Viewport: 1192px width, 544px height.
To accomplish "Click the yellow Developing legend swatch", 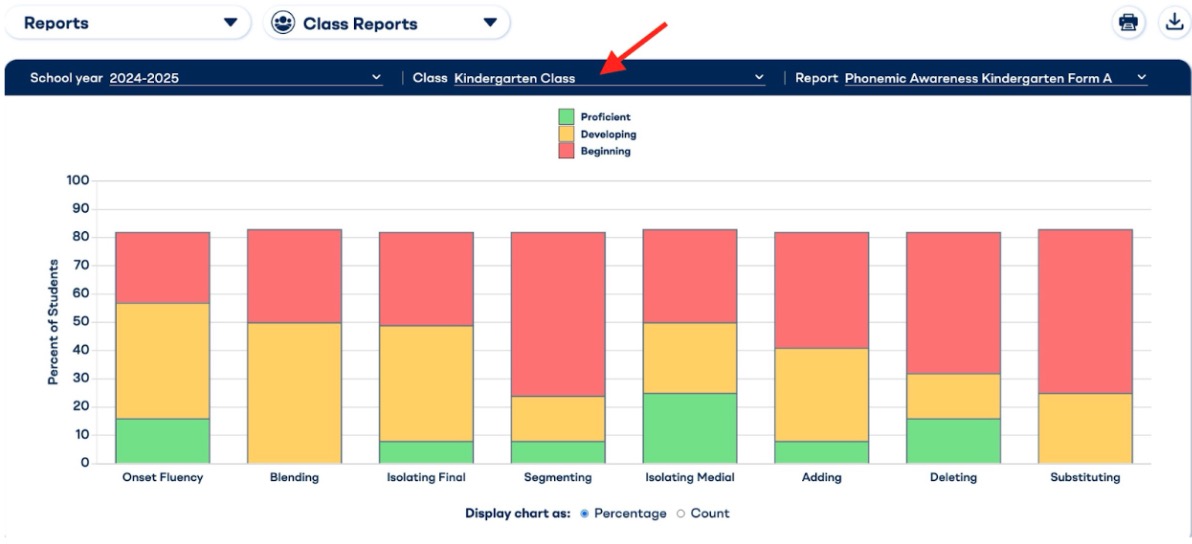I will click(x=566, y=134).
